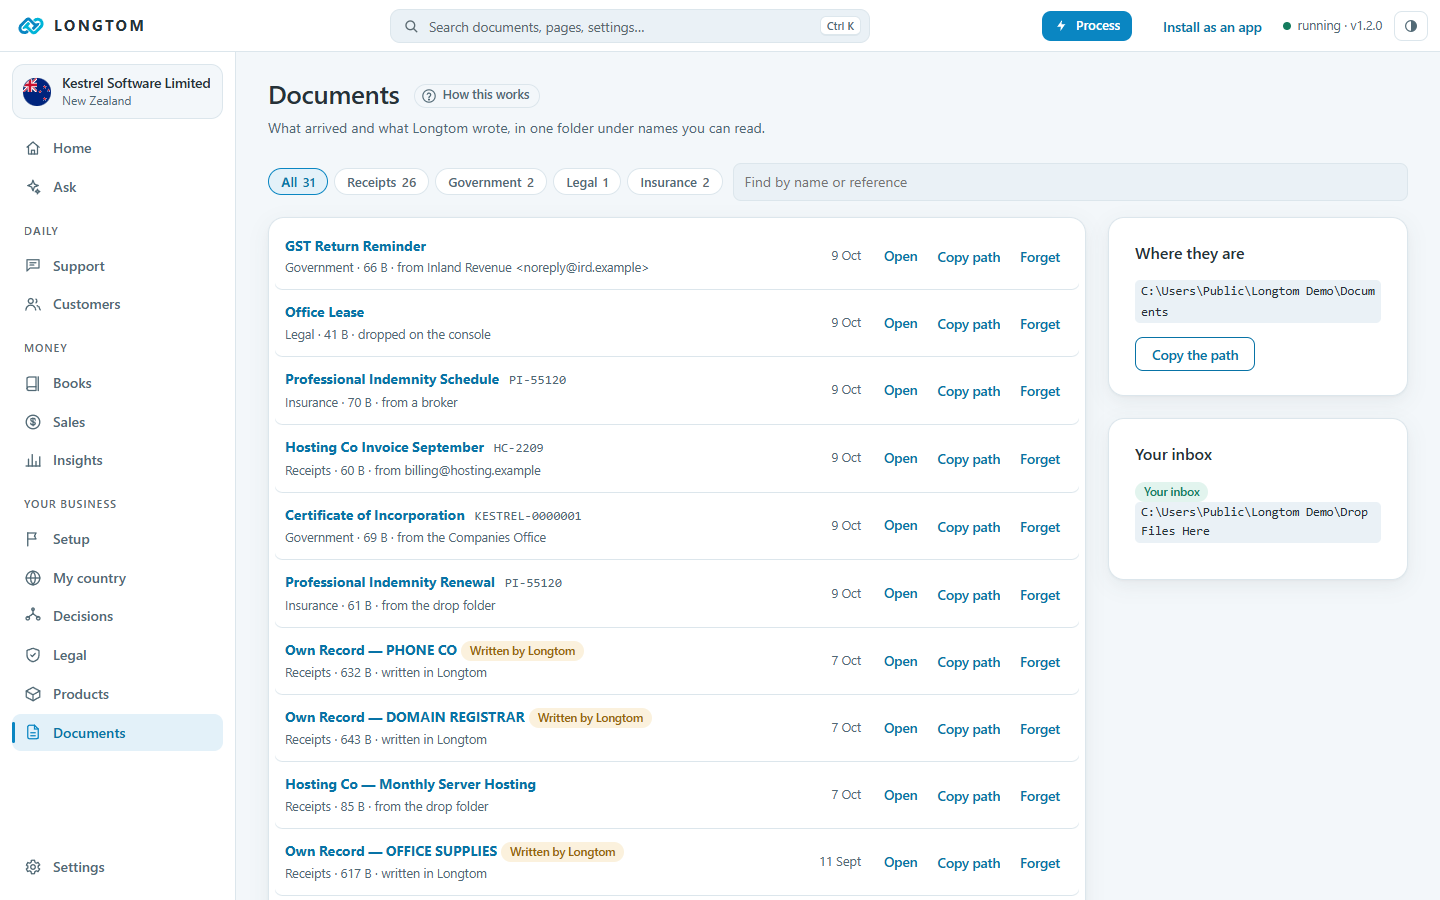Image resolution: width=1440 pixels, height=900 pixels.
Task: Click the Longtom logo icon
Action: coord(31,26)
